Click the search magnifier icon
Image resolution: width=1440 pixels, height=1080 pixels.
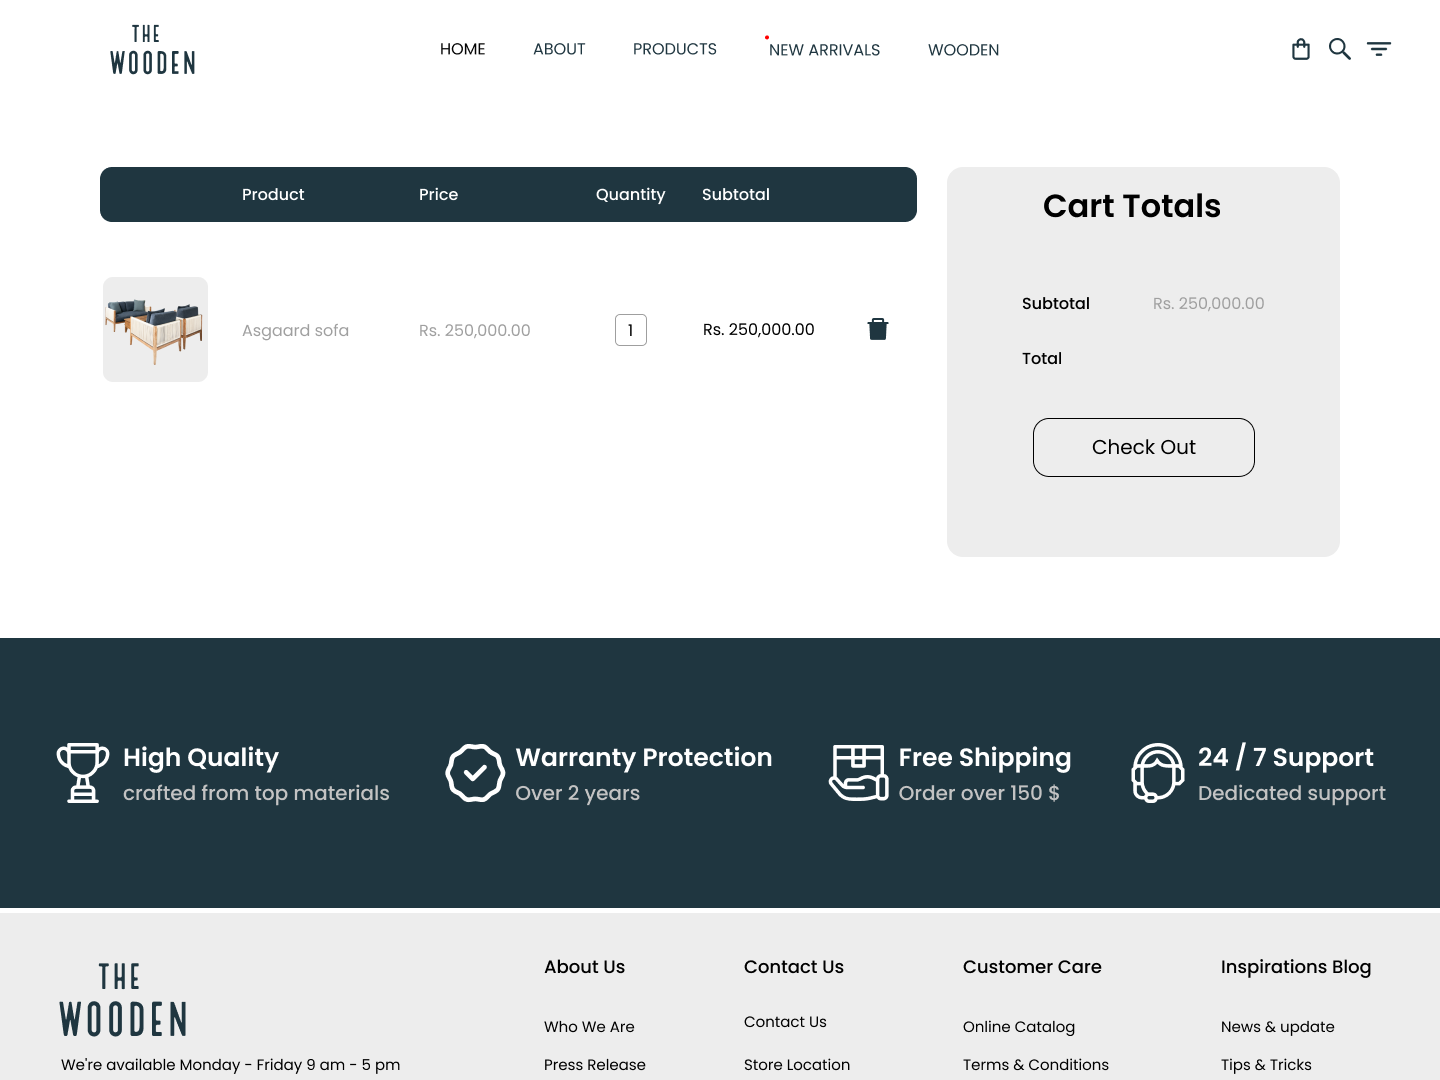click(1339, 48)
